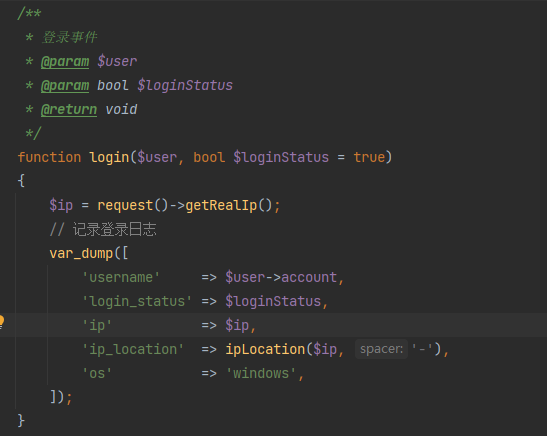Click the 'ip_location' array key
The height and width of the screenshot is (436, 547).
(133, 349)
